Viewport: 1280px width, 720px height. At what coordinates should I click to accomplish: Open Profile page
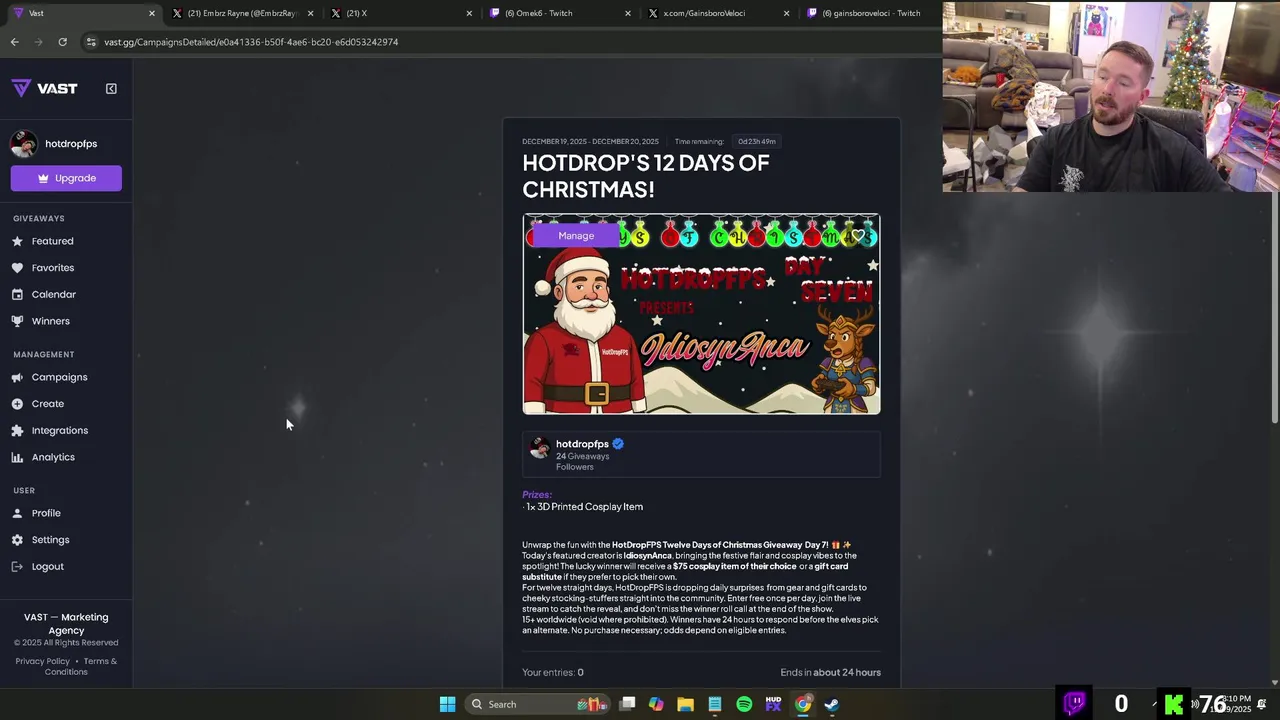(x=46, y=513)
